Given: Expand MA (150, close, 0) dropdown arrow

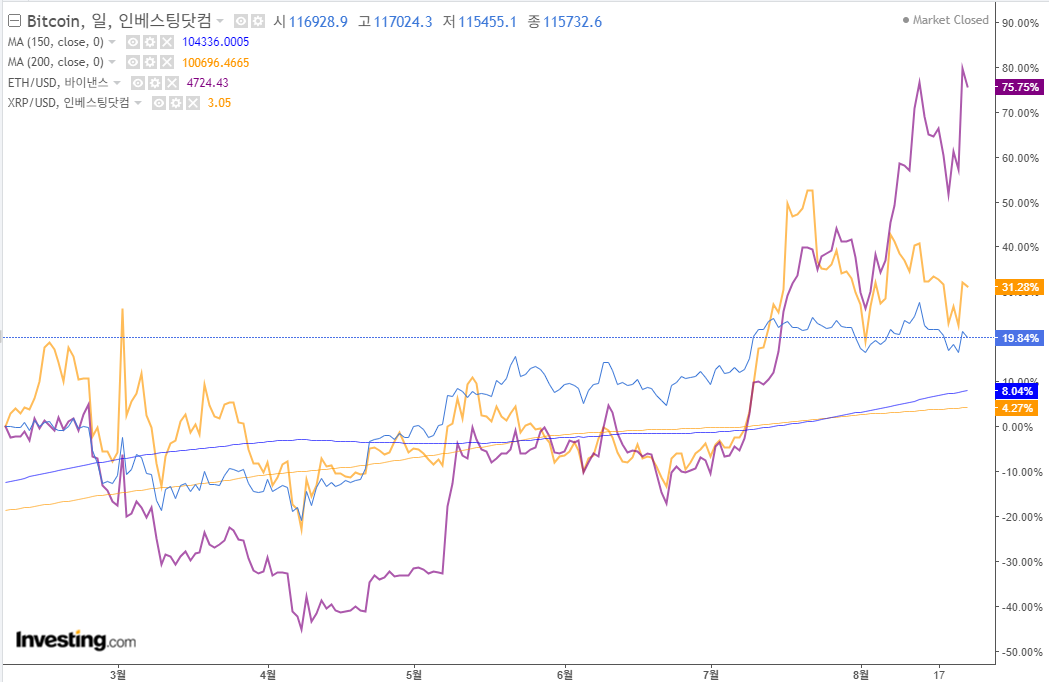Looking at the screenshot, I should pos(112,42).
